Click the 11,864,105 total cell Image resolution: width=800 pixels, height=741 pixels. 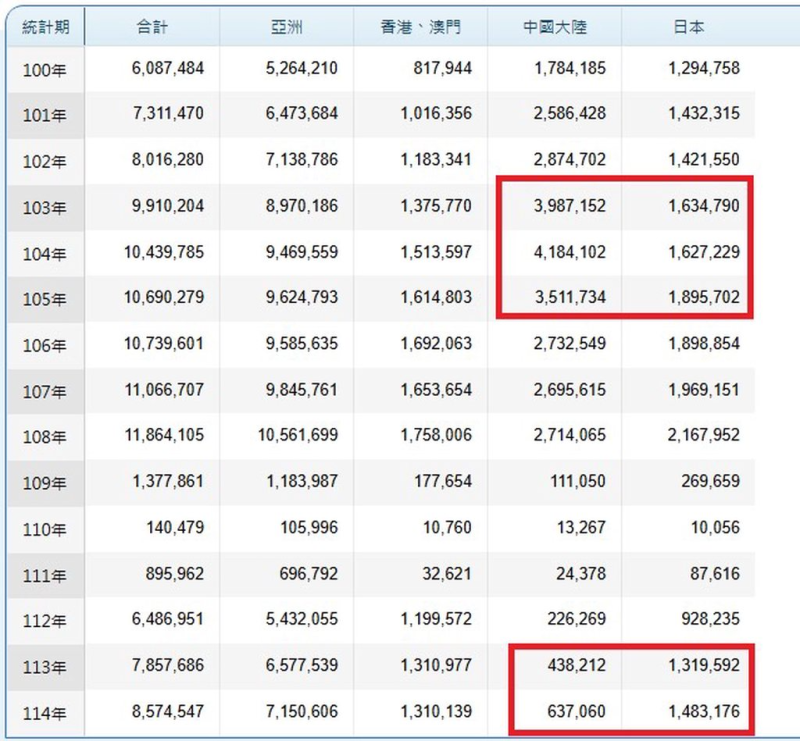pyautogui.click(x=164, y=436)
